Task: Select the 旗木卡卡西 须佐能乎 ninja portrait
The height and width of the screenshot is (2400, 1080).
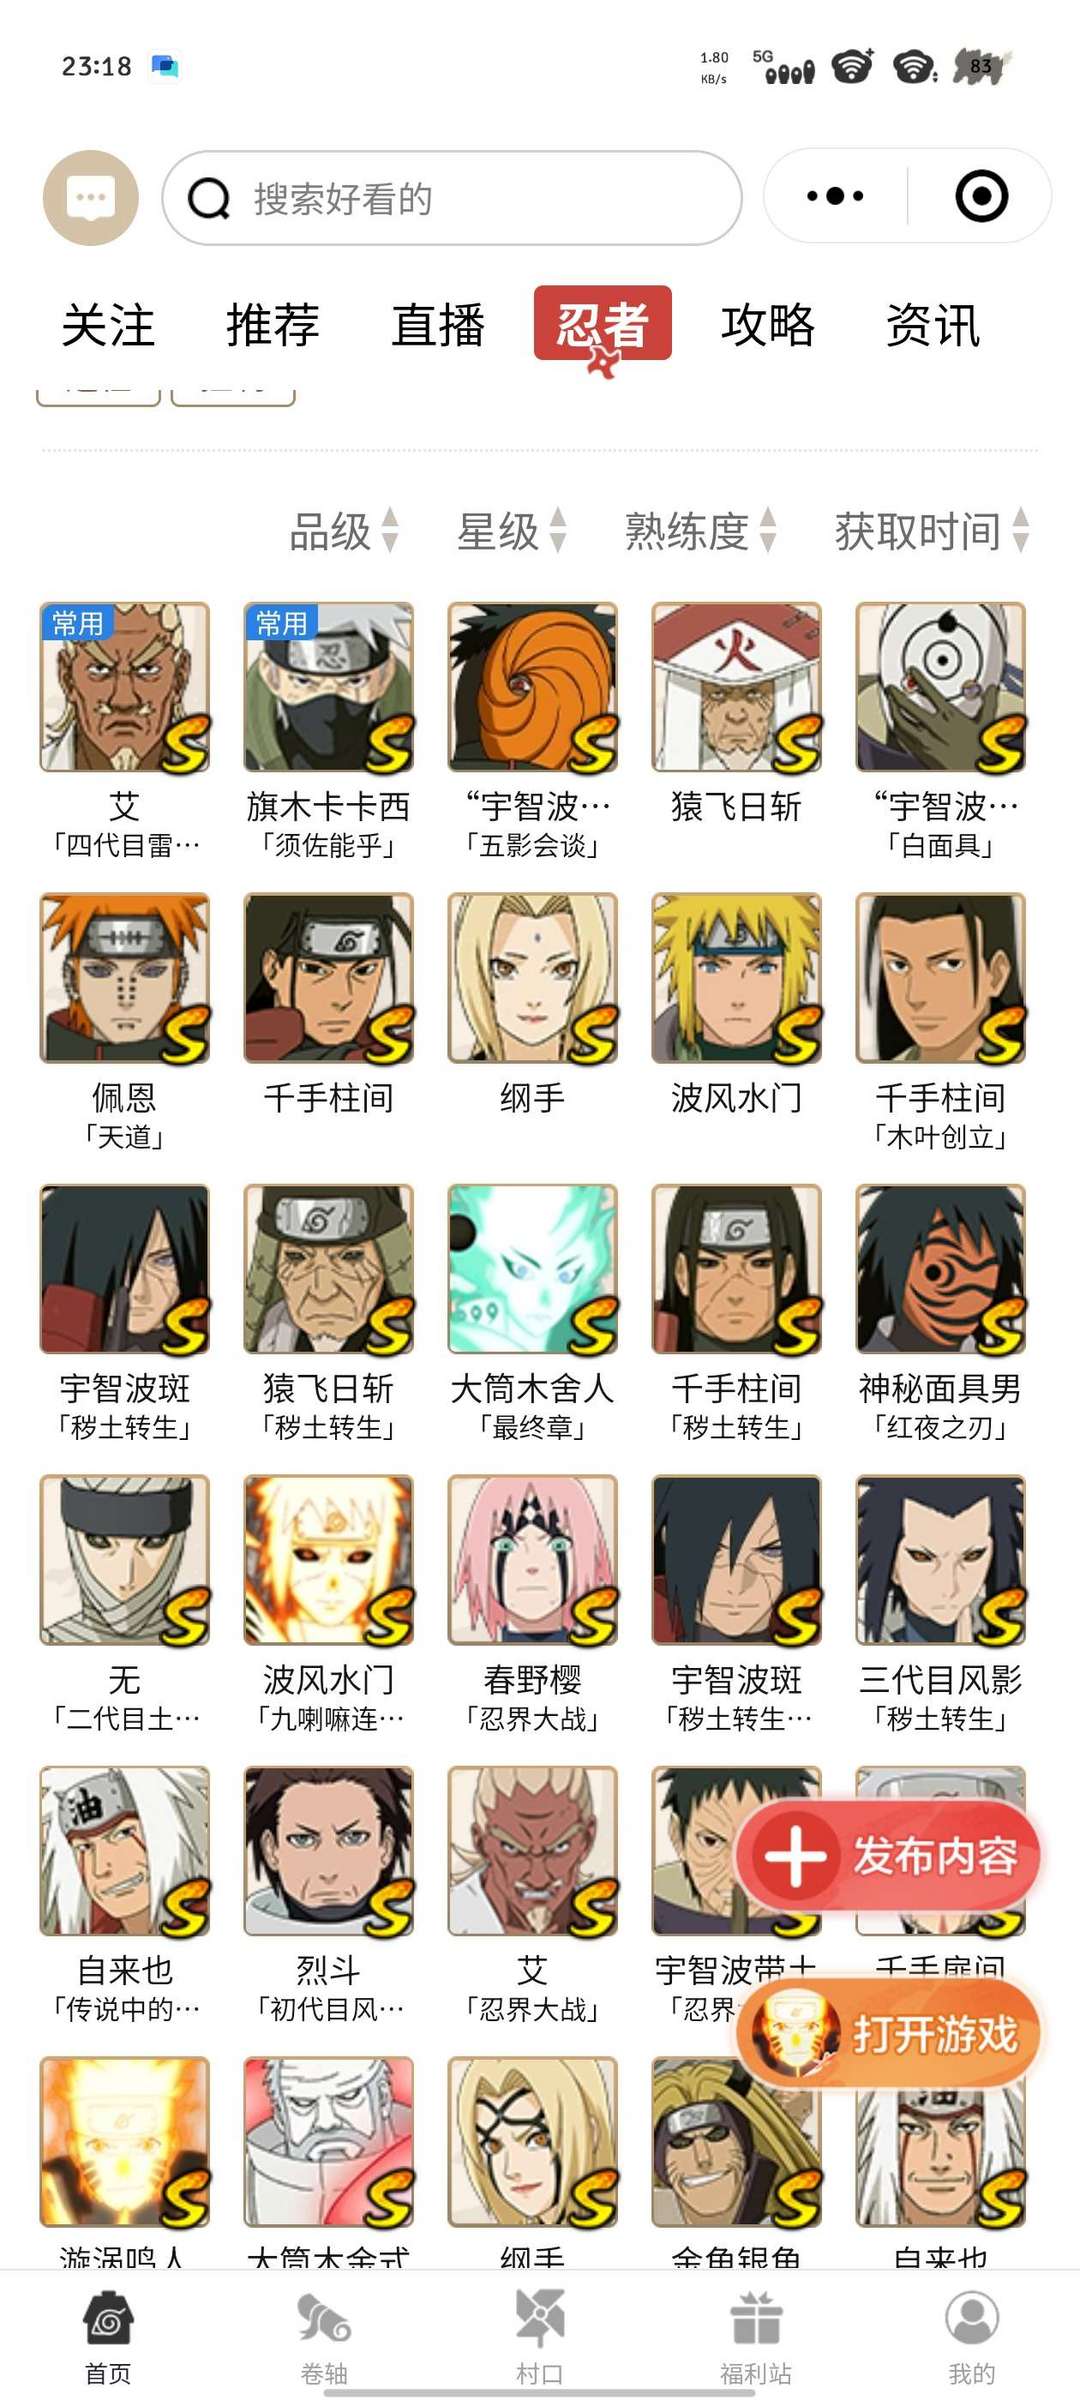Action: [328, 687]
